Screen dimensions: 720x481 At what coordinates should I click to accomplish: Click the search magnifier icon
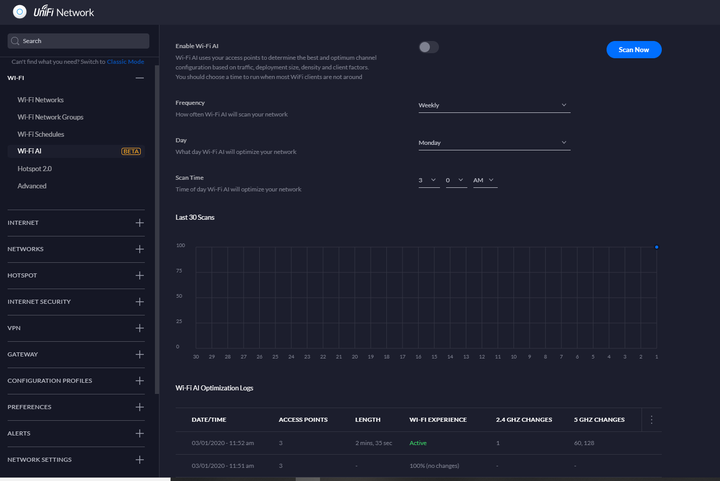click(15, 41)
